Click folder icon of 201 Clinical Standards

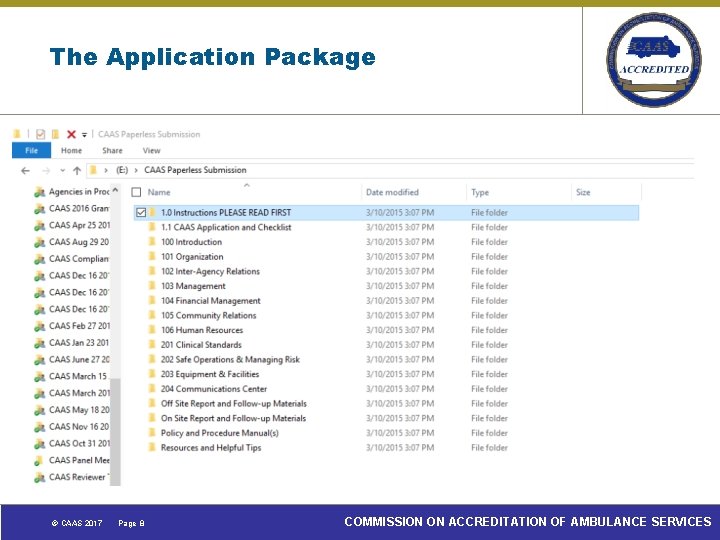click(x=152, y=345)
